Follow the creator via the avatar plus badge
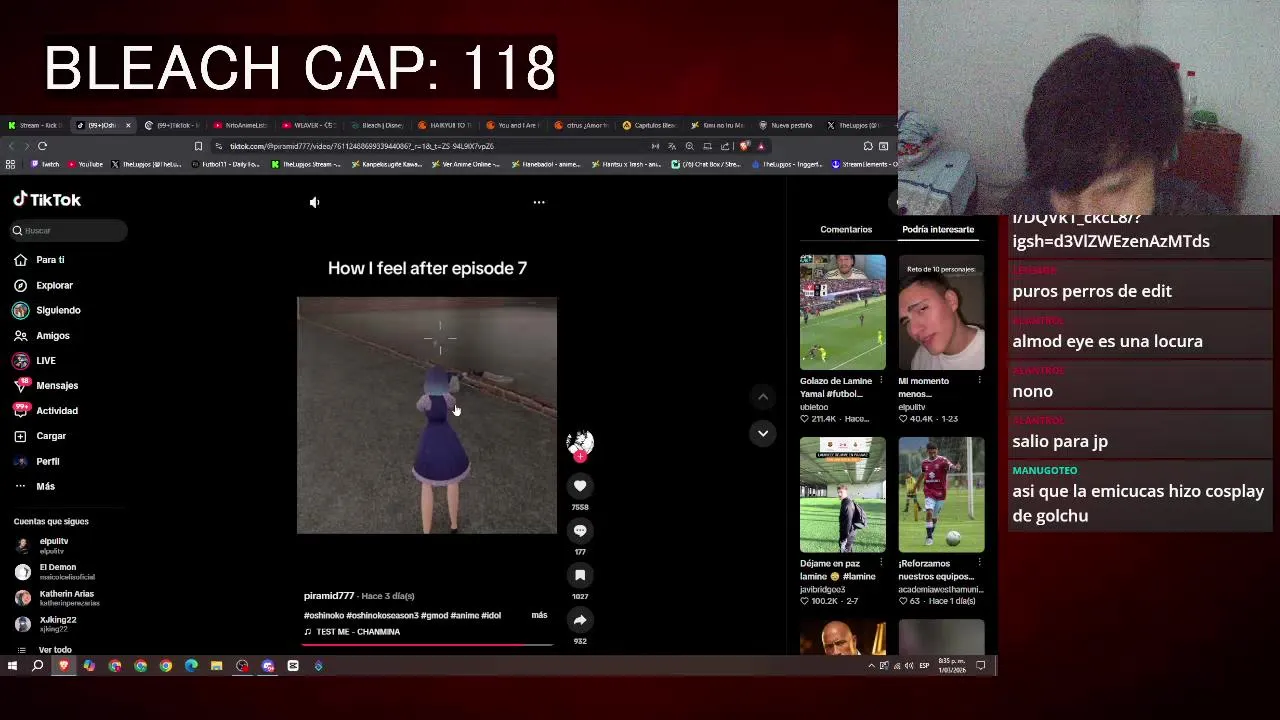The height and width of the screenshot is (720, 1280). pos(580,457)
